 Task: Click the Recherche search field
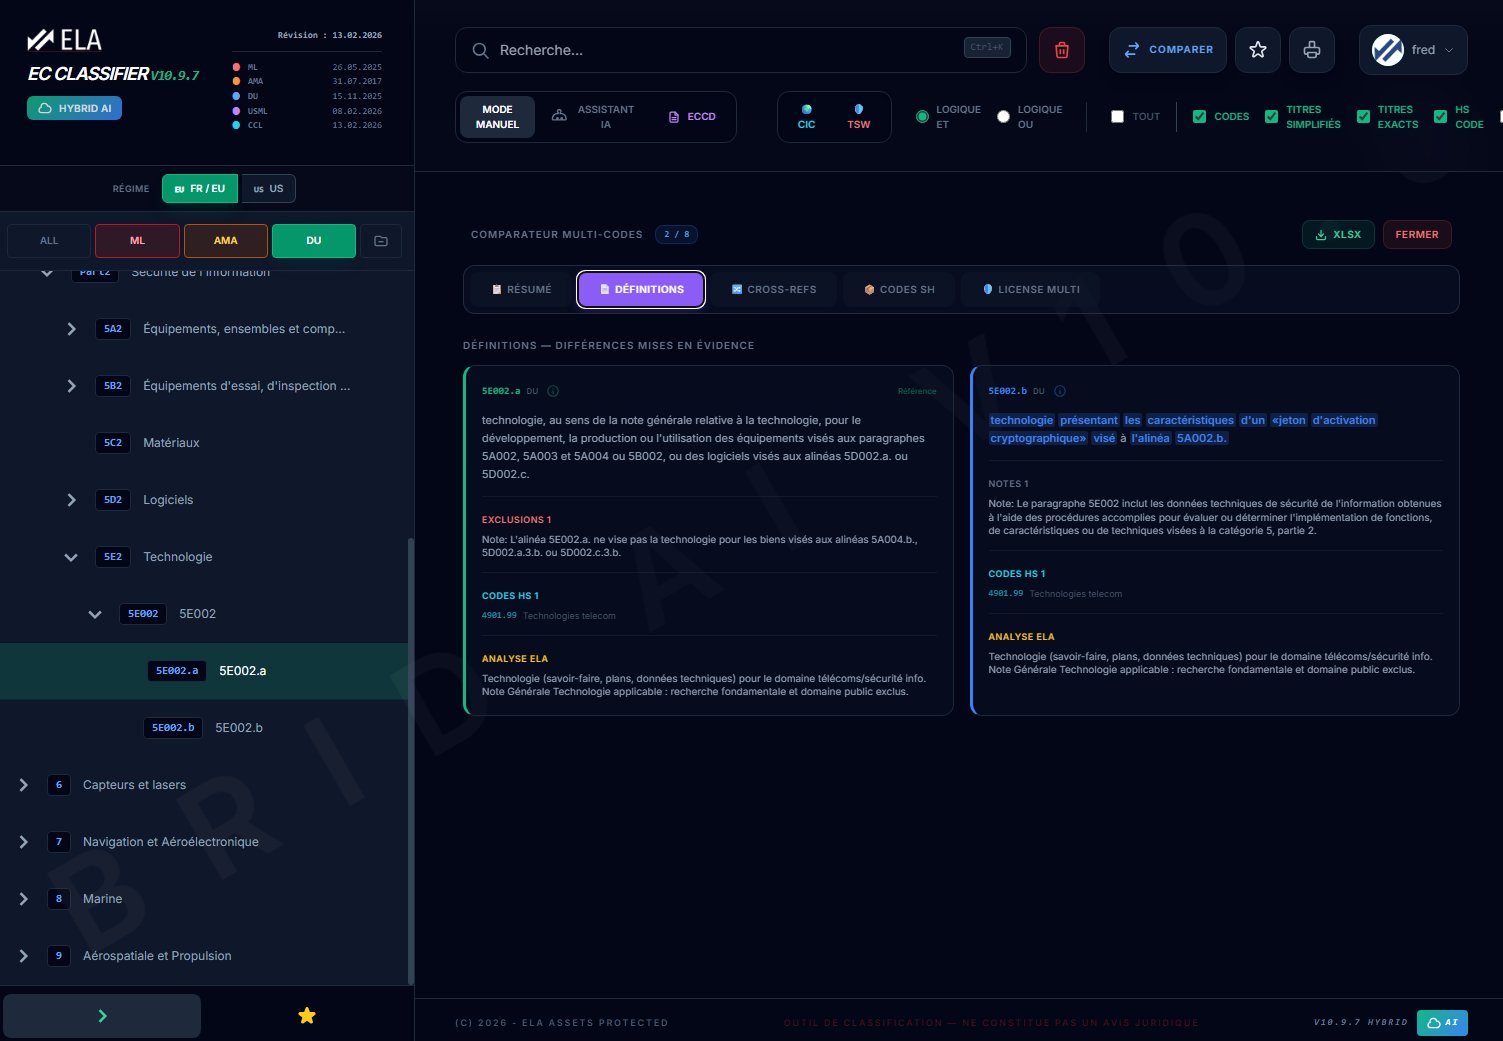point(720,50)
